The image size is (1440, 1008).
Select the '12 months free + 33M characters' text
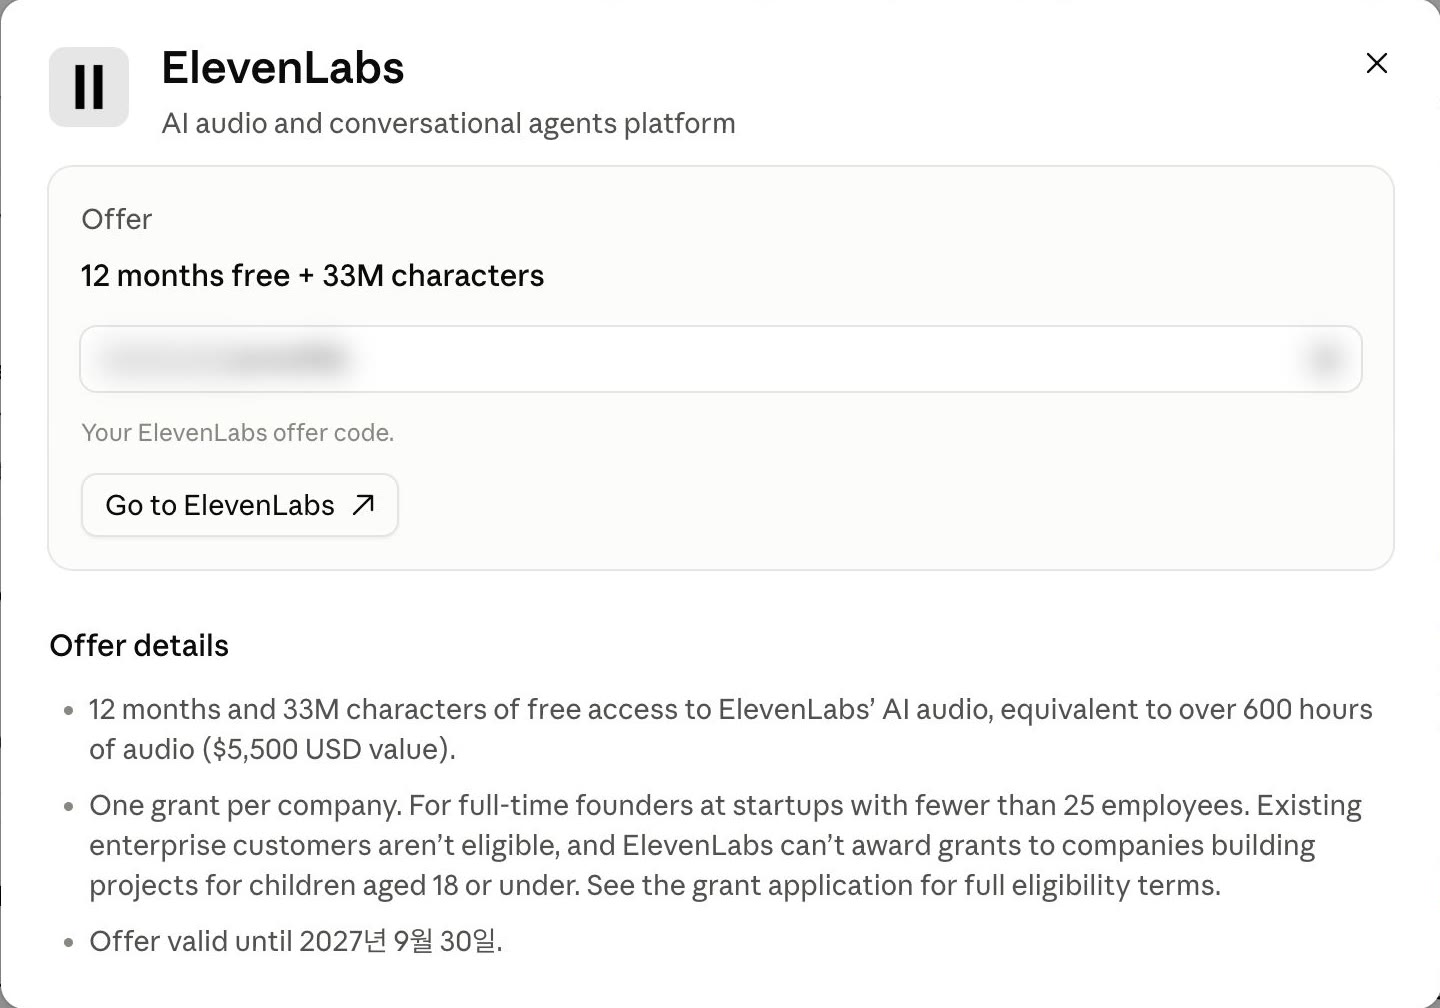point(313,275)
